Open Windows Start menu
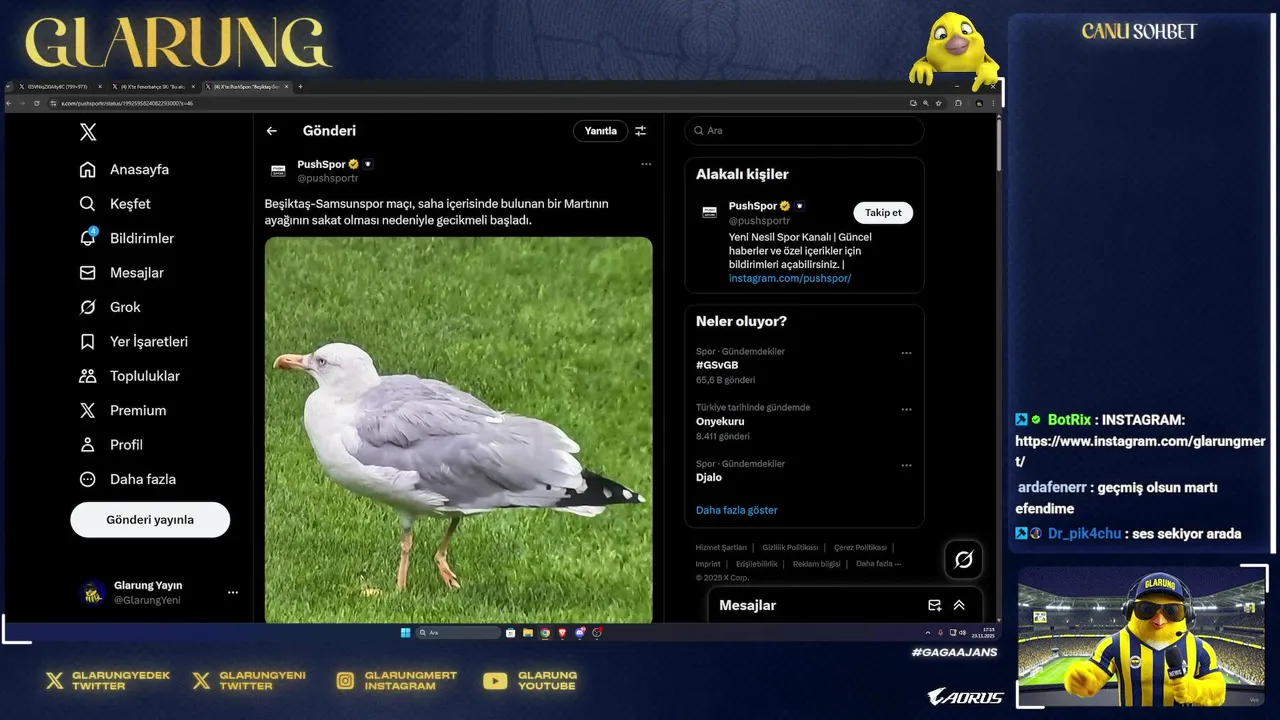 405,633
